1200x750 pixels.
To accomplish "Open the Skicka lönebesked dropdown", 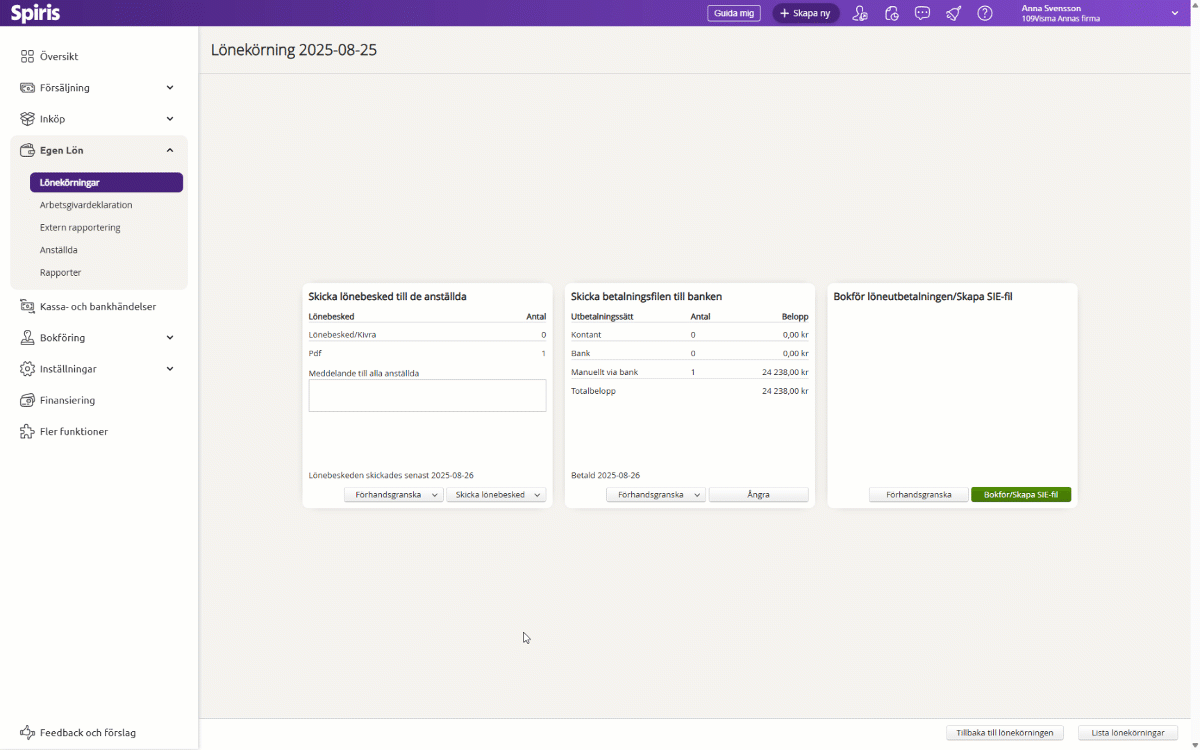I will (x=537, y=495).
